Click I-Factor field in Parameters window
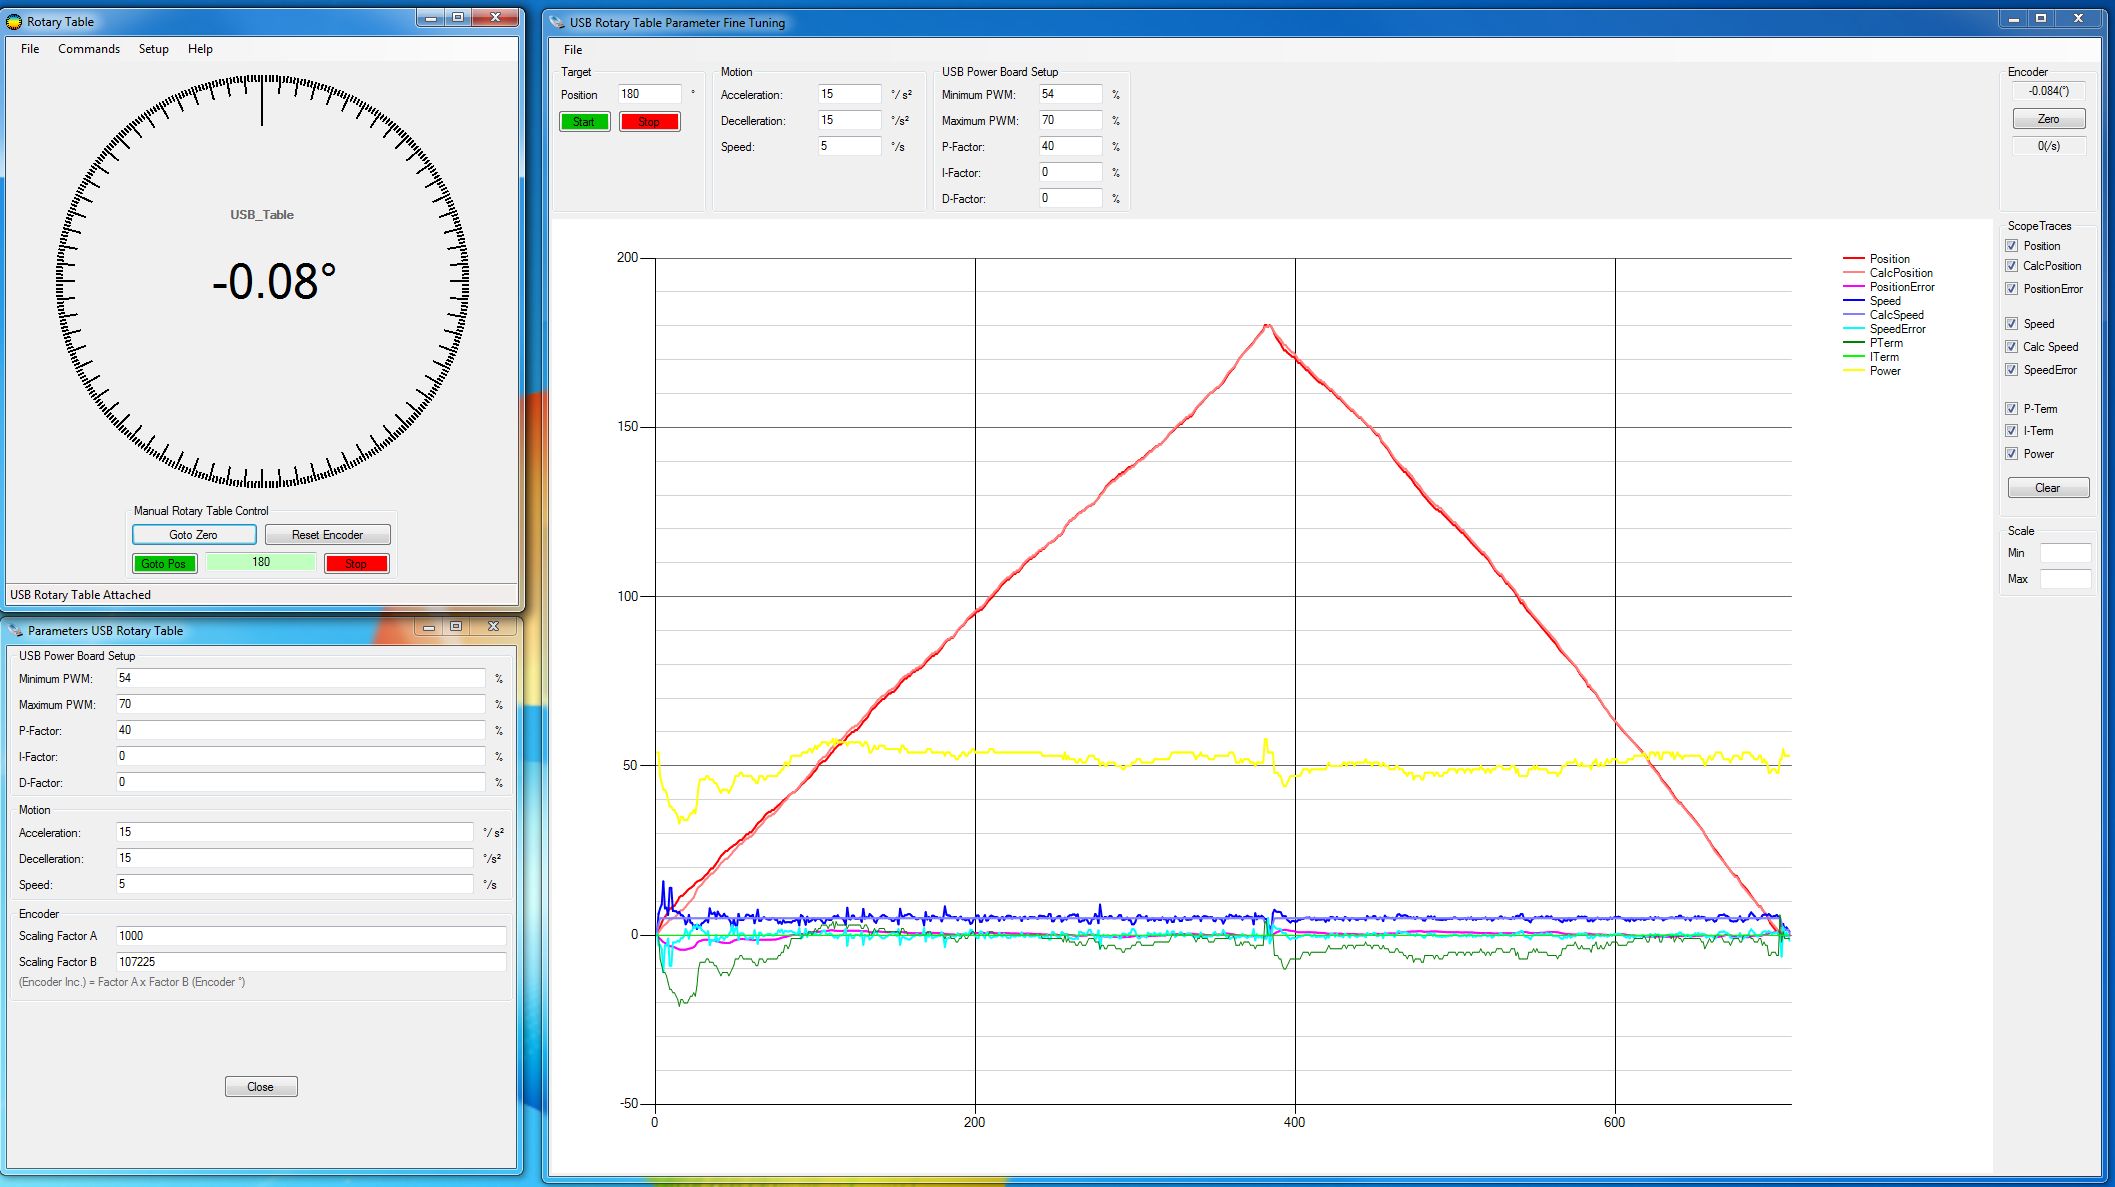Image resolution: width=2115 pixels, height=1187 pixels. [x=300, y=756]
